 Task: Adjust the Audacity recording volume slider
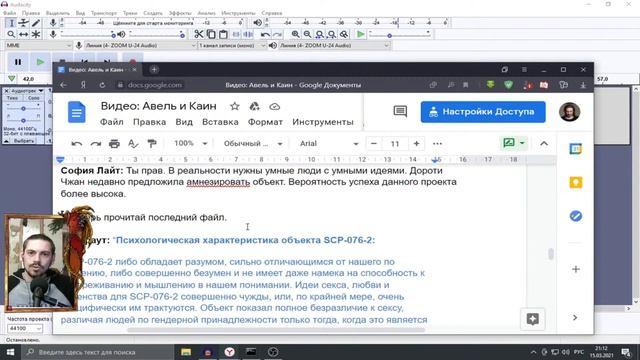(88, 35)
